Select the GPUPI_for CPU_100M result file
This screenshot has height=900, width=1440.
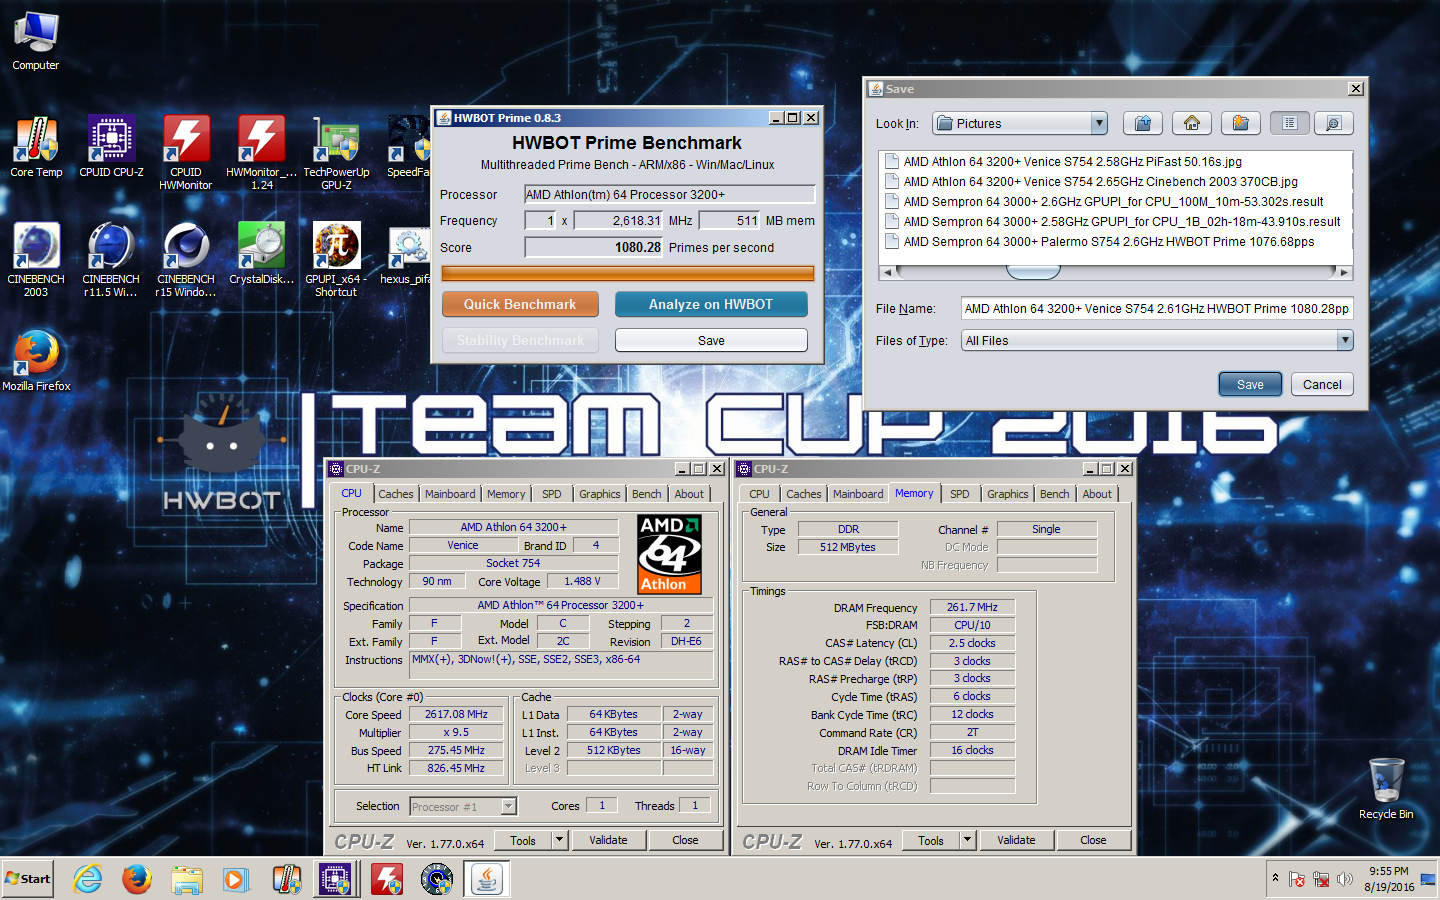[x=1105, y=201]
